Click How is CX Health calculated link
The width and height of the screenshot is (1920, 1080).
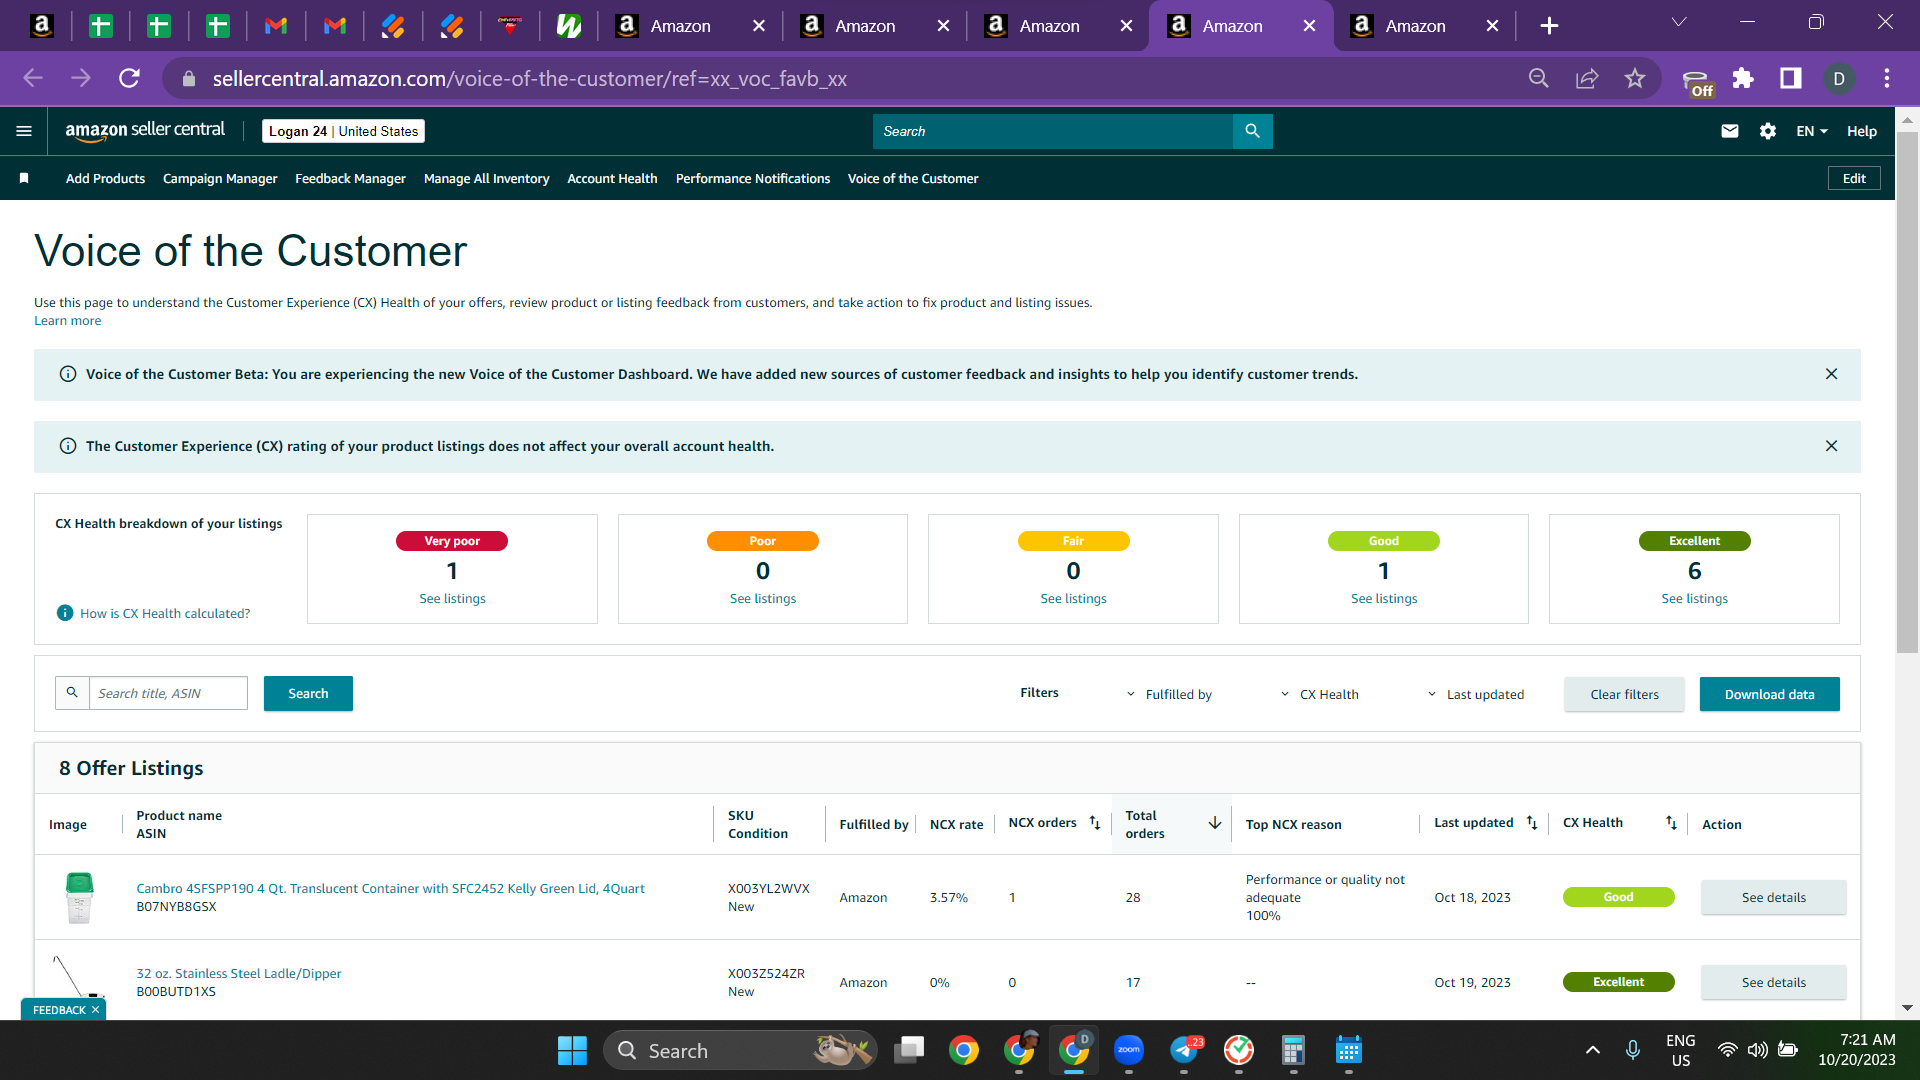tap(165, 613)
